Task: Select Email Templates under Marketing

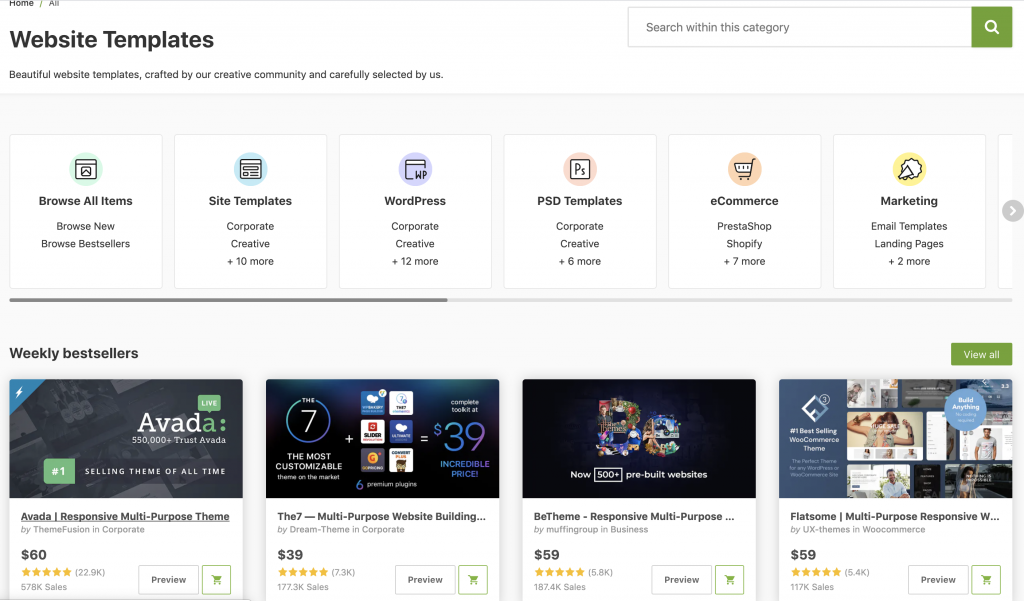Action: point(909,226)
